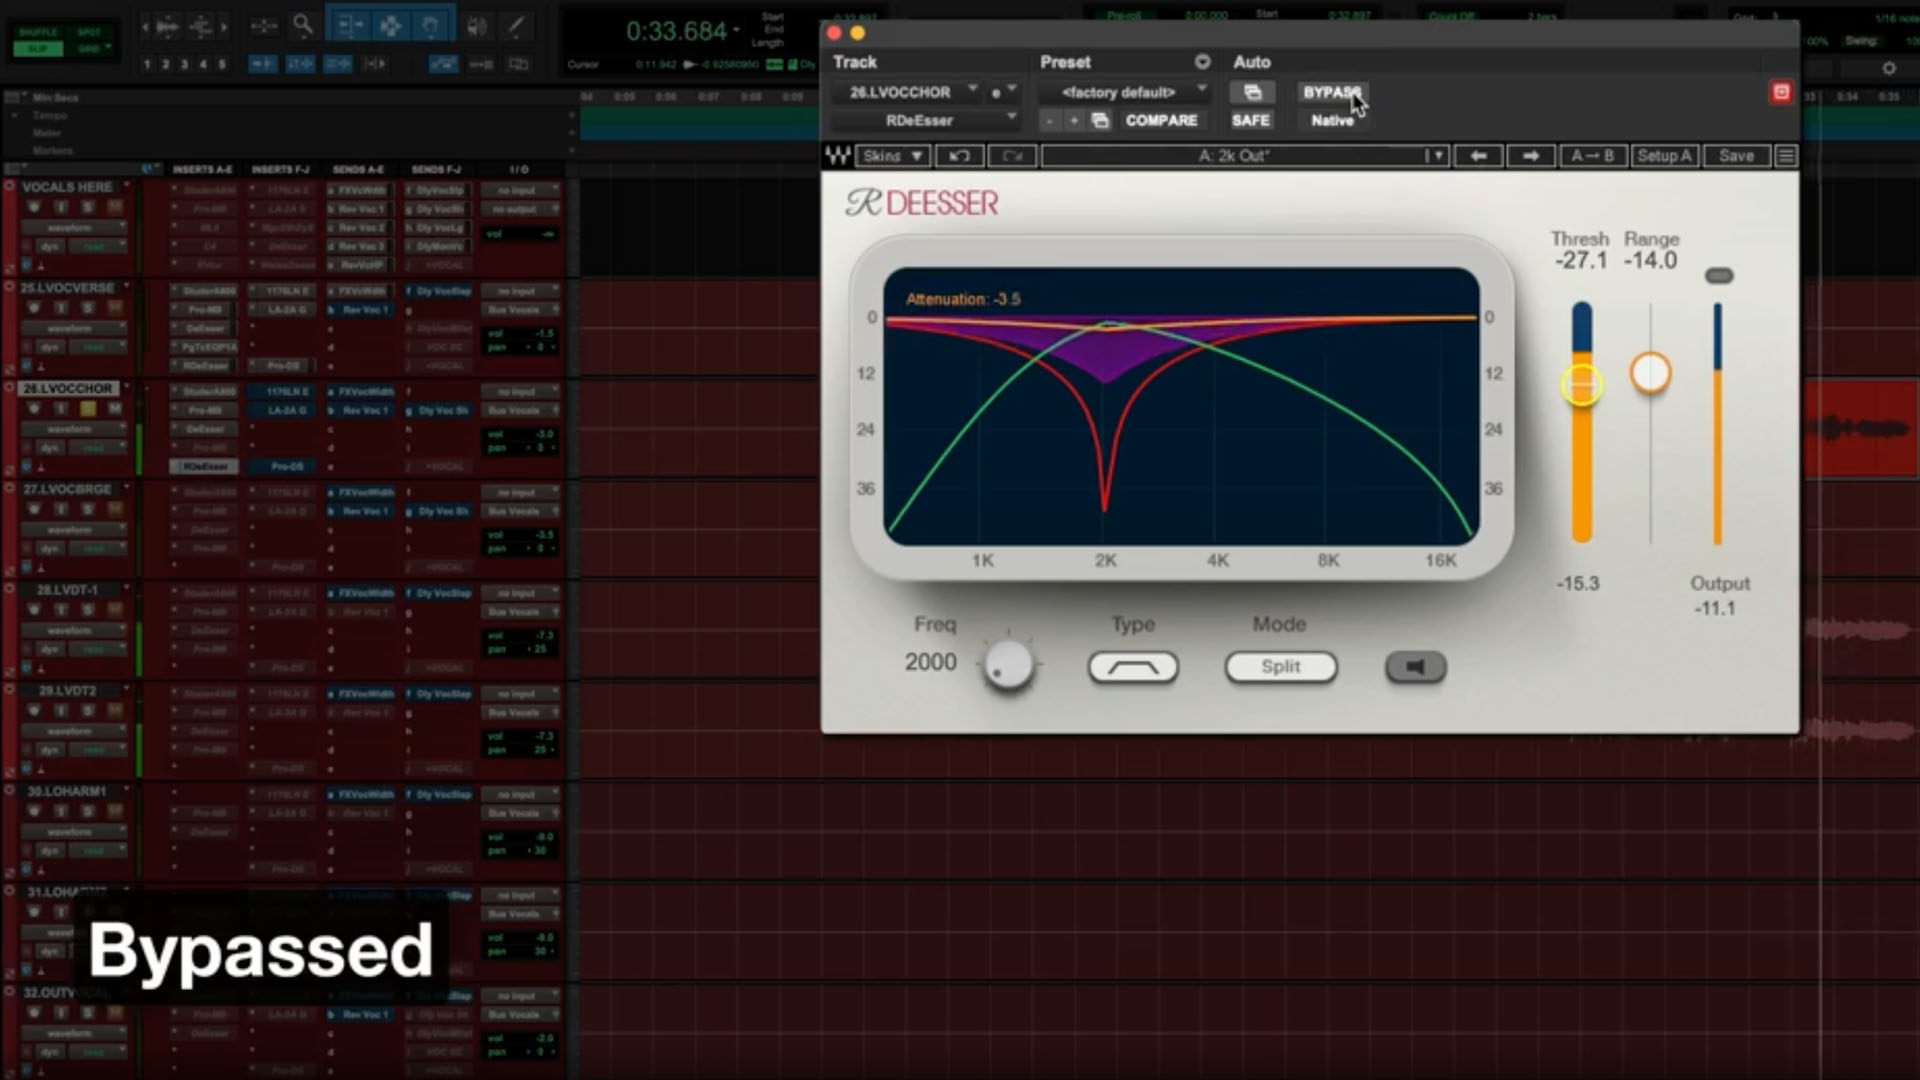
Task: Redo change in RDeEsser toolbar
Action: pos(1012,156)
